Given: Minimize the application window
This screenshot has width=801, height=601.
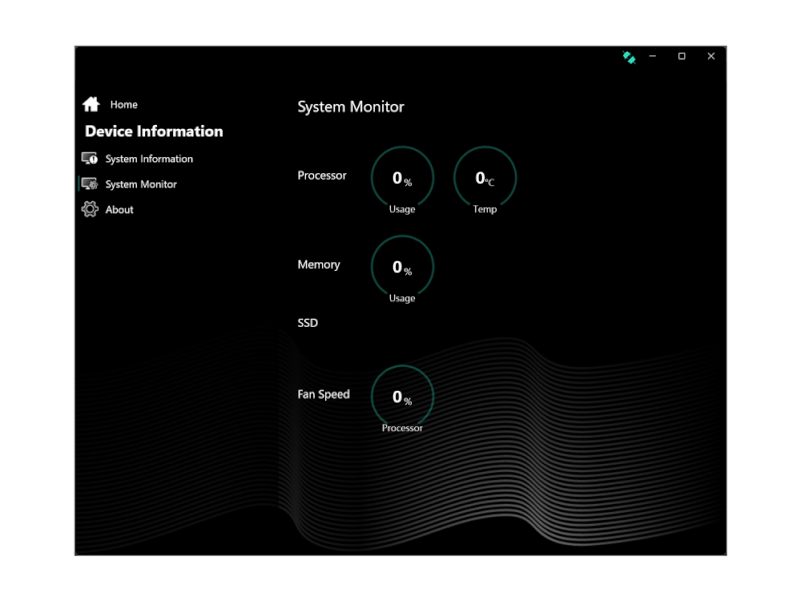Looking at the screenshot, I should point(653,56).
